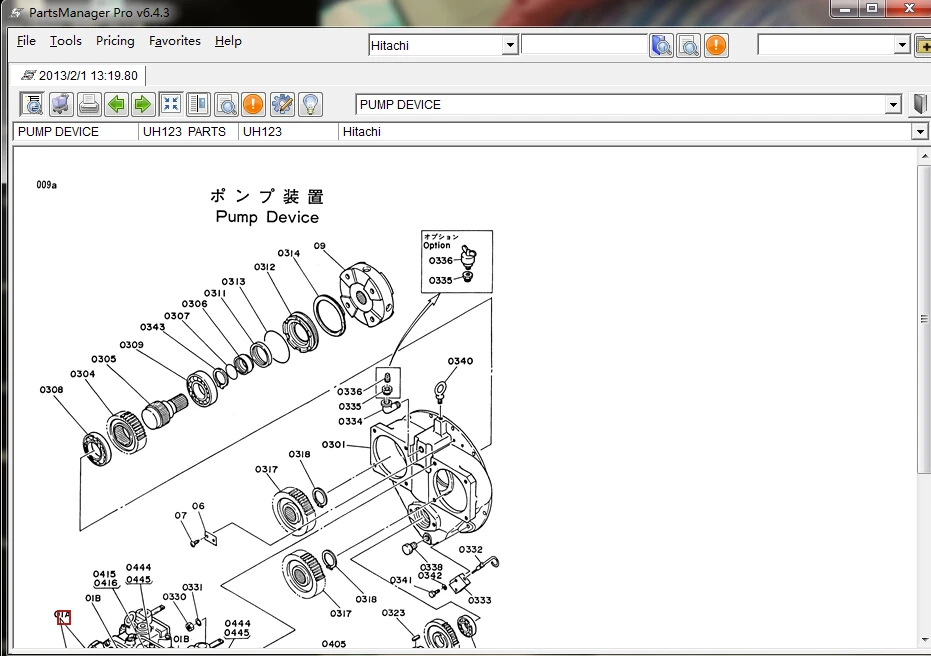The height and width of the screenshot is (656, 931).
Task: Toggle the fit-to-window arrows button
Action: point(171,104)
